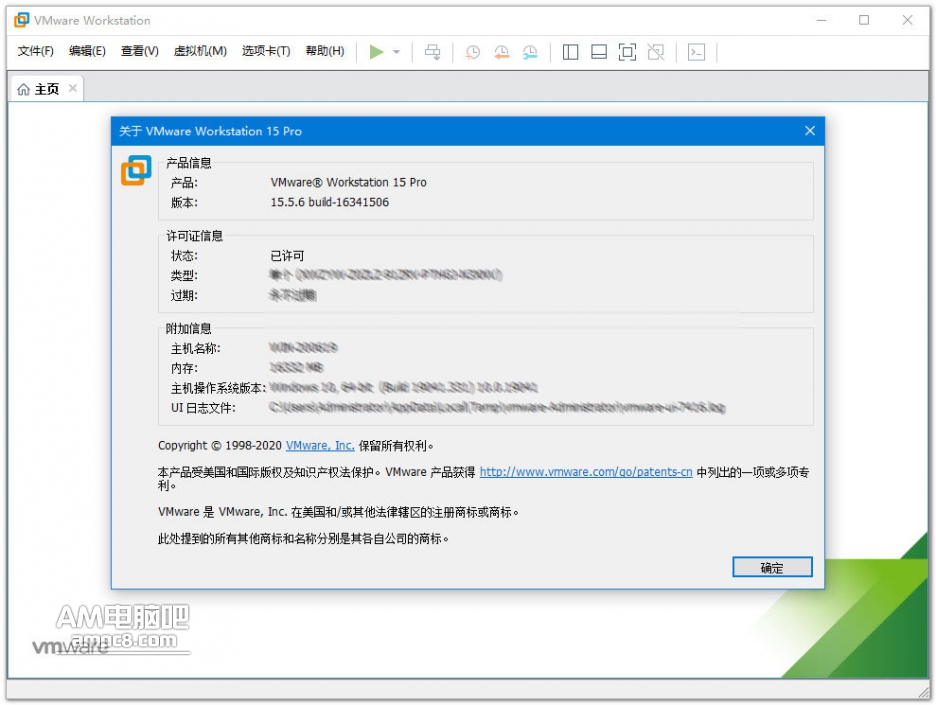Click the 确定 button
Viewport: 936px width, 705px height.
pos(772,567)
